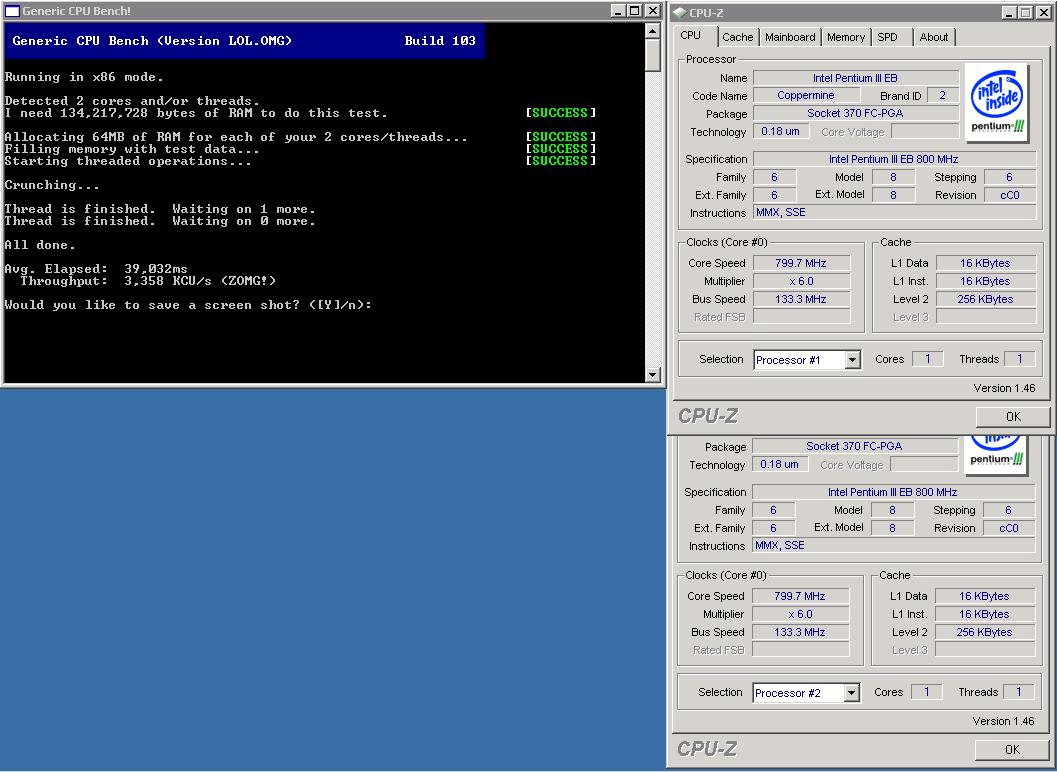Click OK in the Processor #1 CPU-Z window

point(1013,417)
